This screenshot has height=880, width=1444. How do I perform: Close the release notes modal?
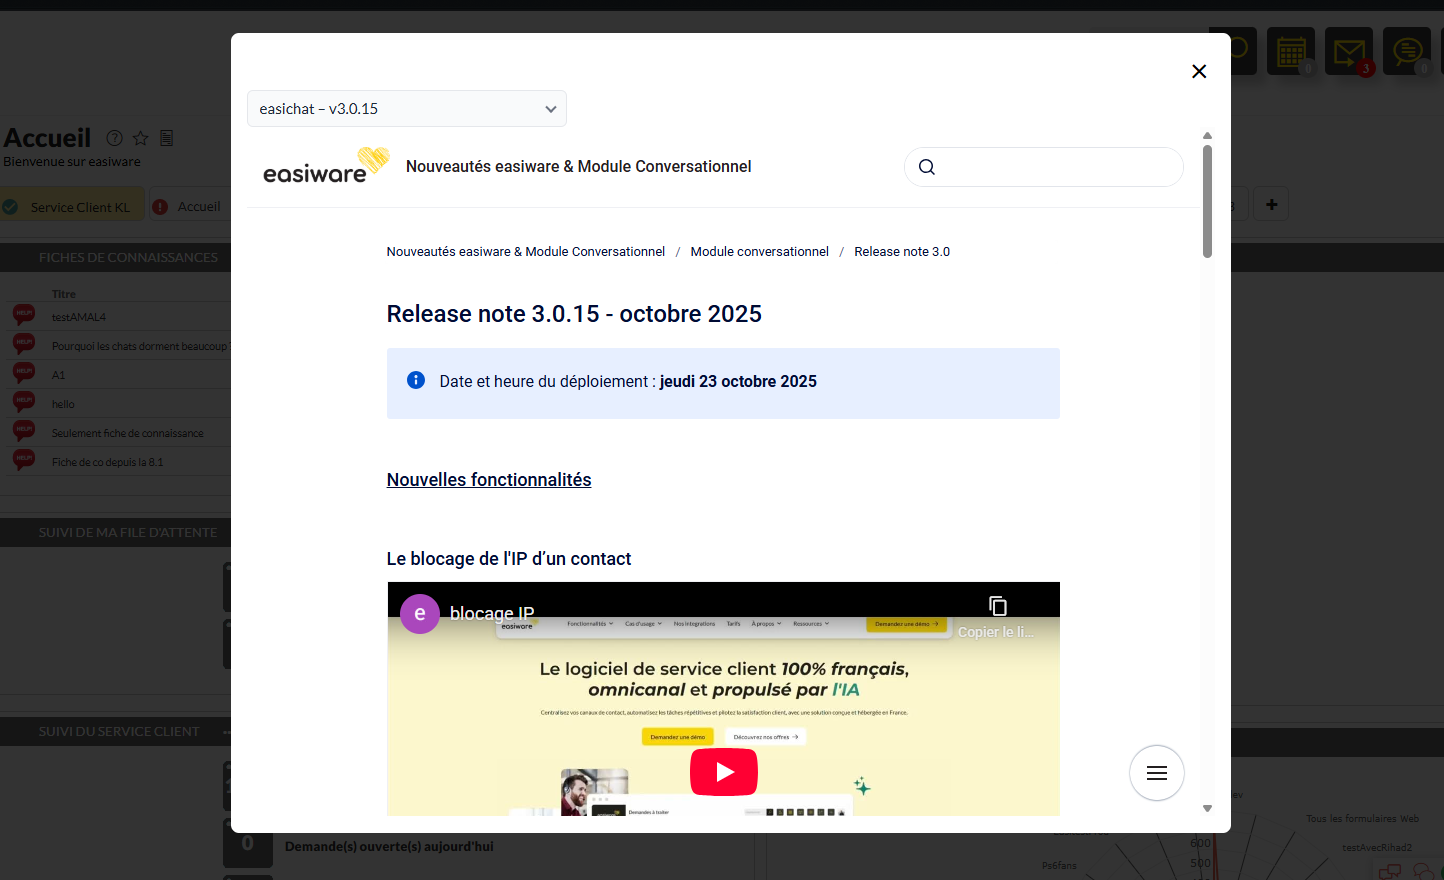point(1199,71)
